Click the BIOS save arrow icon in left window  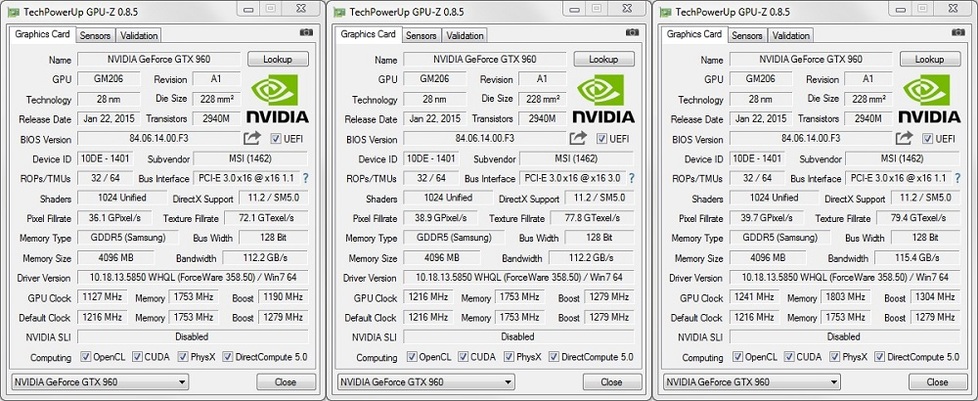point(253,138)
